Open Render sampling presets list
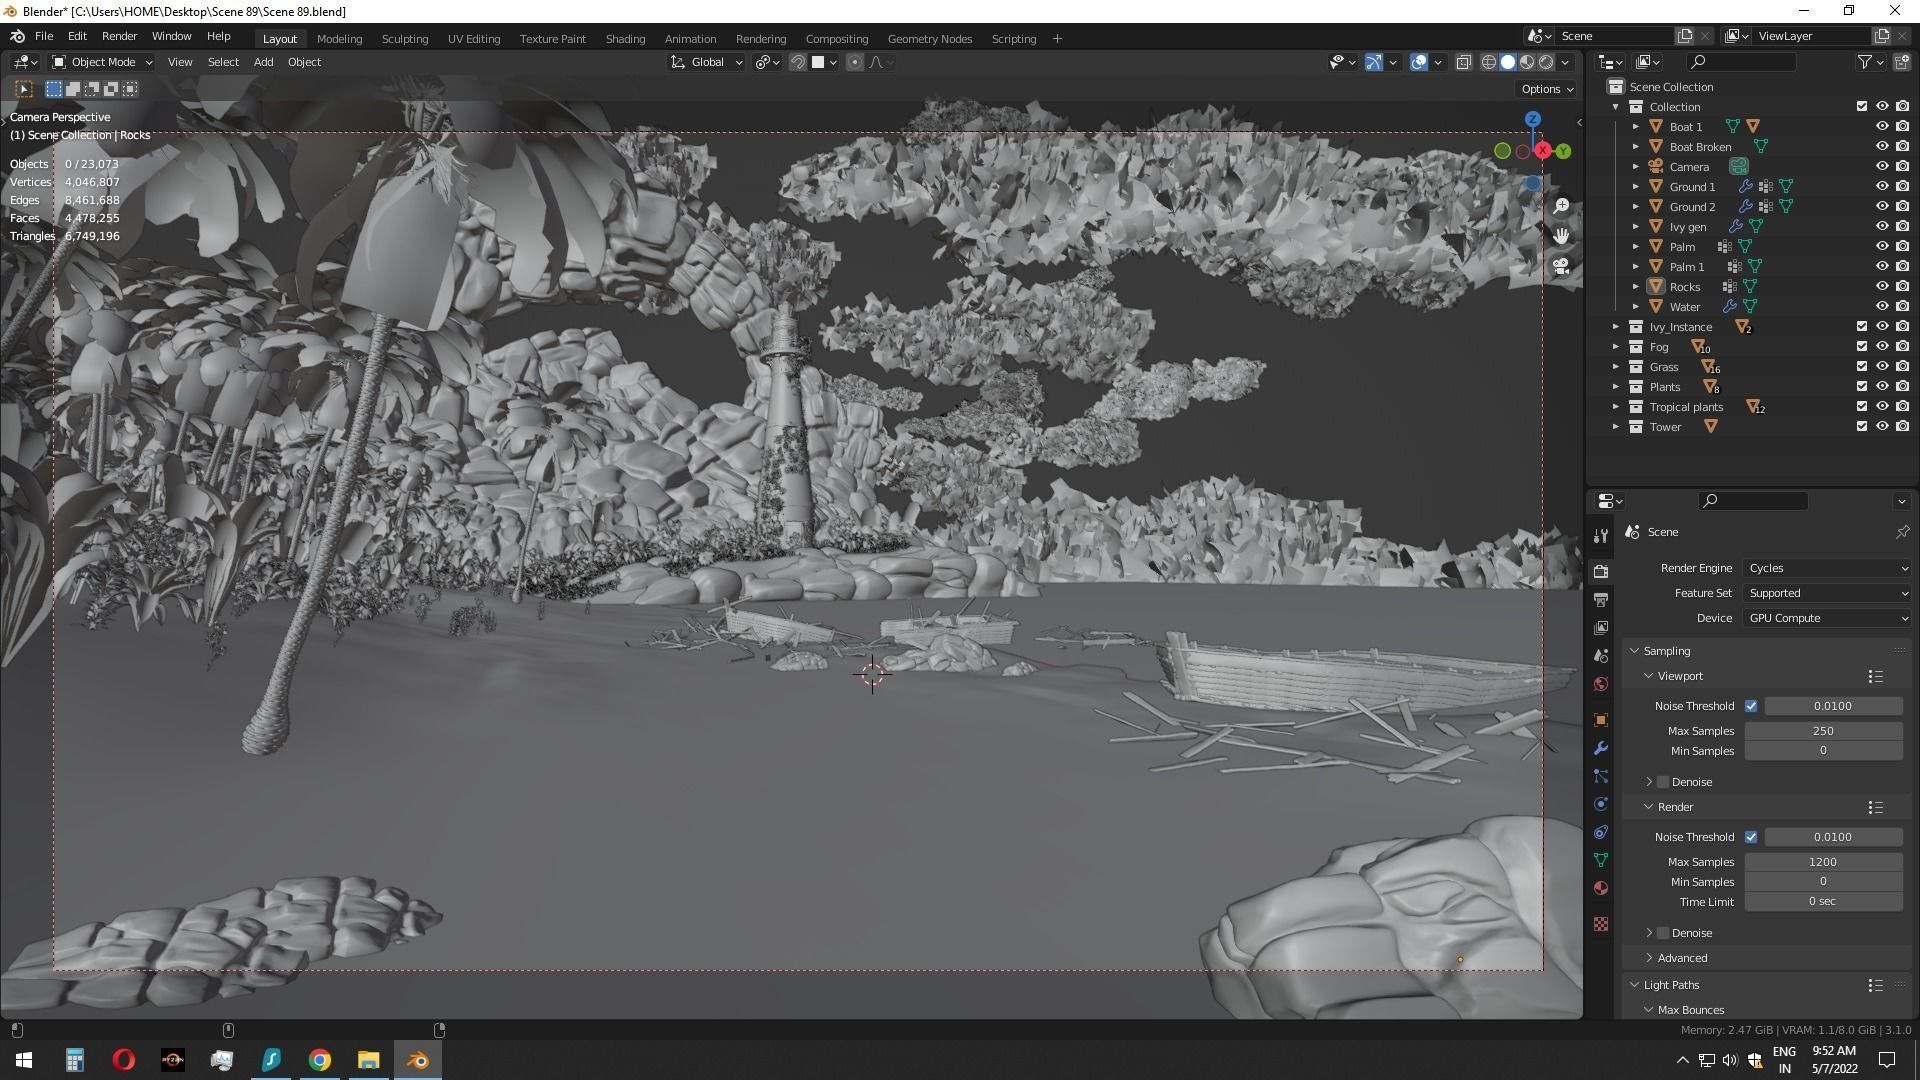The image size is (1920, 1080). 1876,807
